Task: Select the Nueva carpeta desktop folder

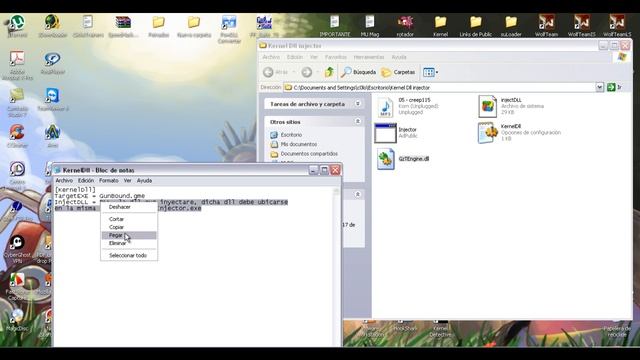Action: [x=194, y=27]
